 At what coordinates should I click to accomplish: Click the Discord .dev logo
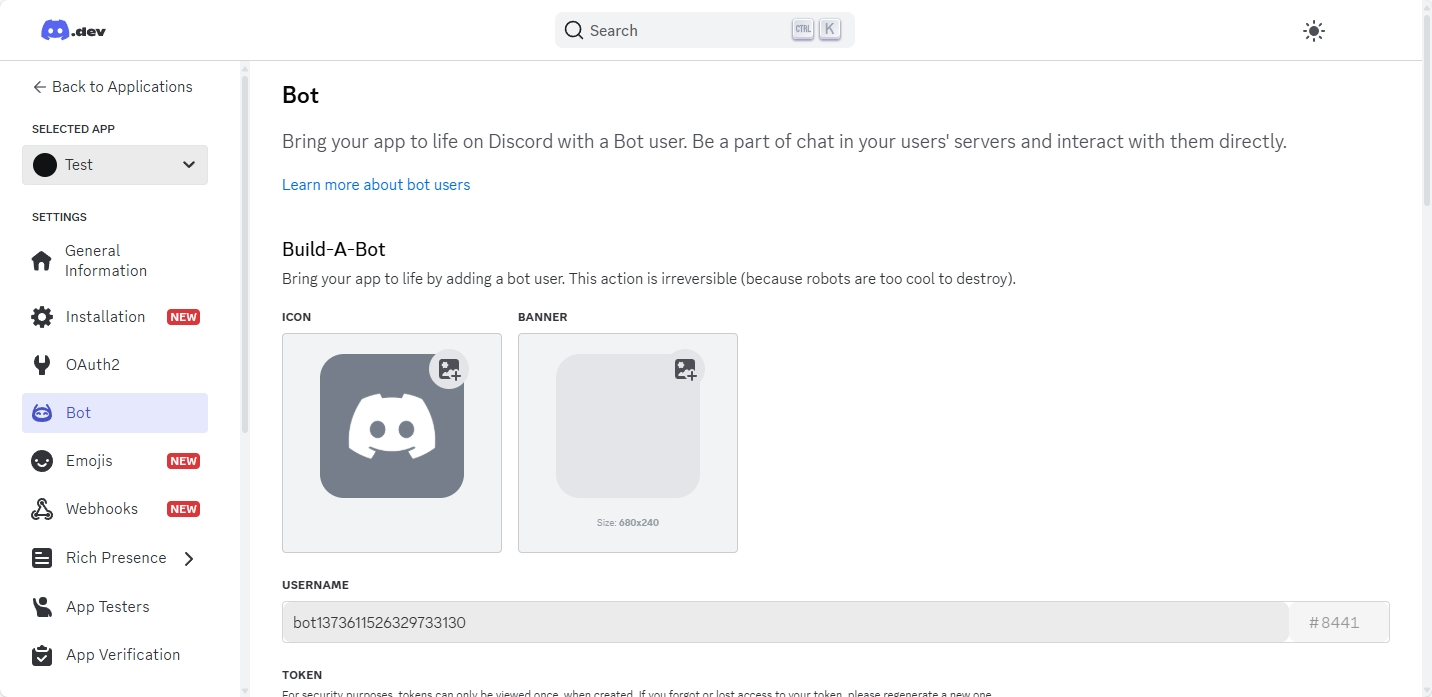(x=73, y=30)
